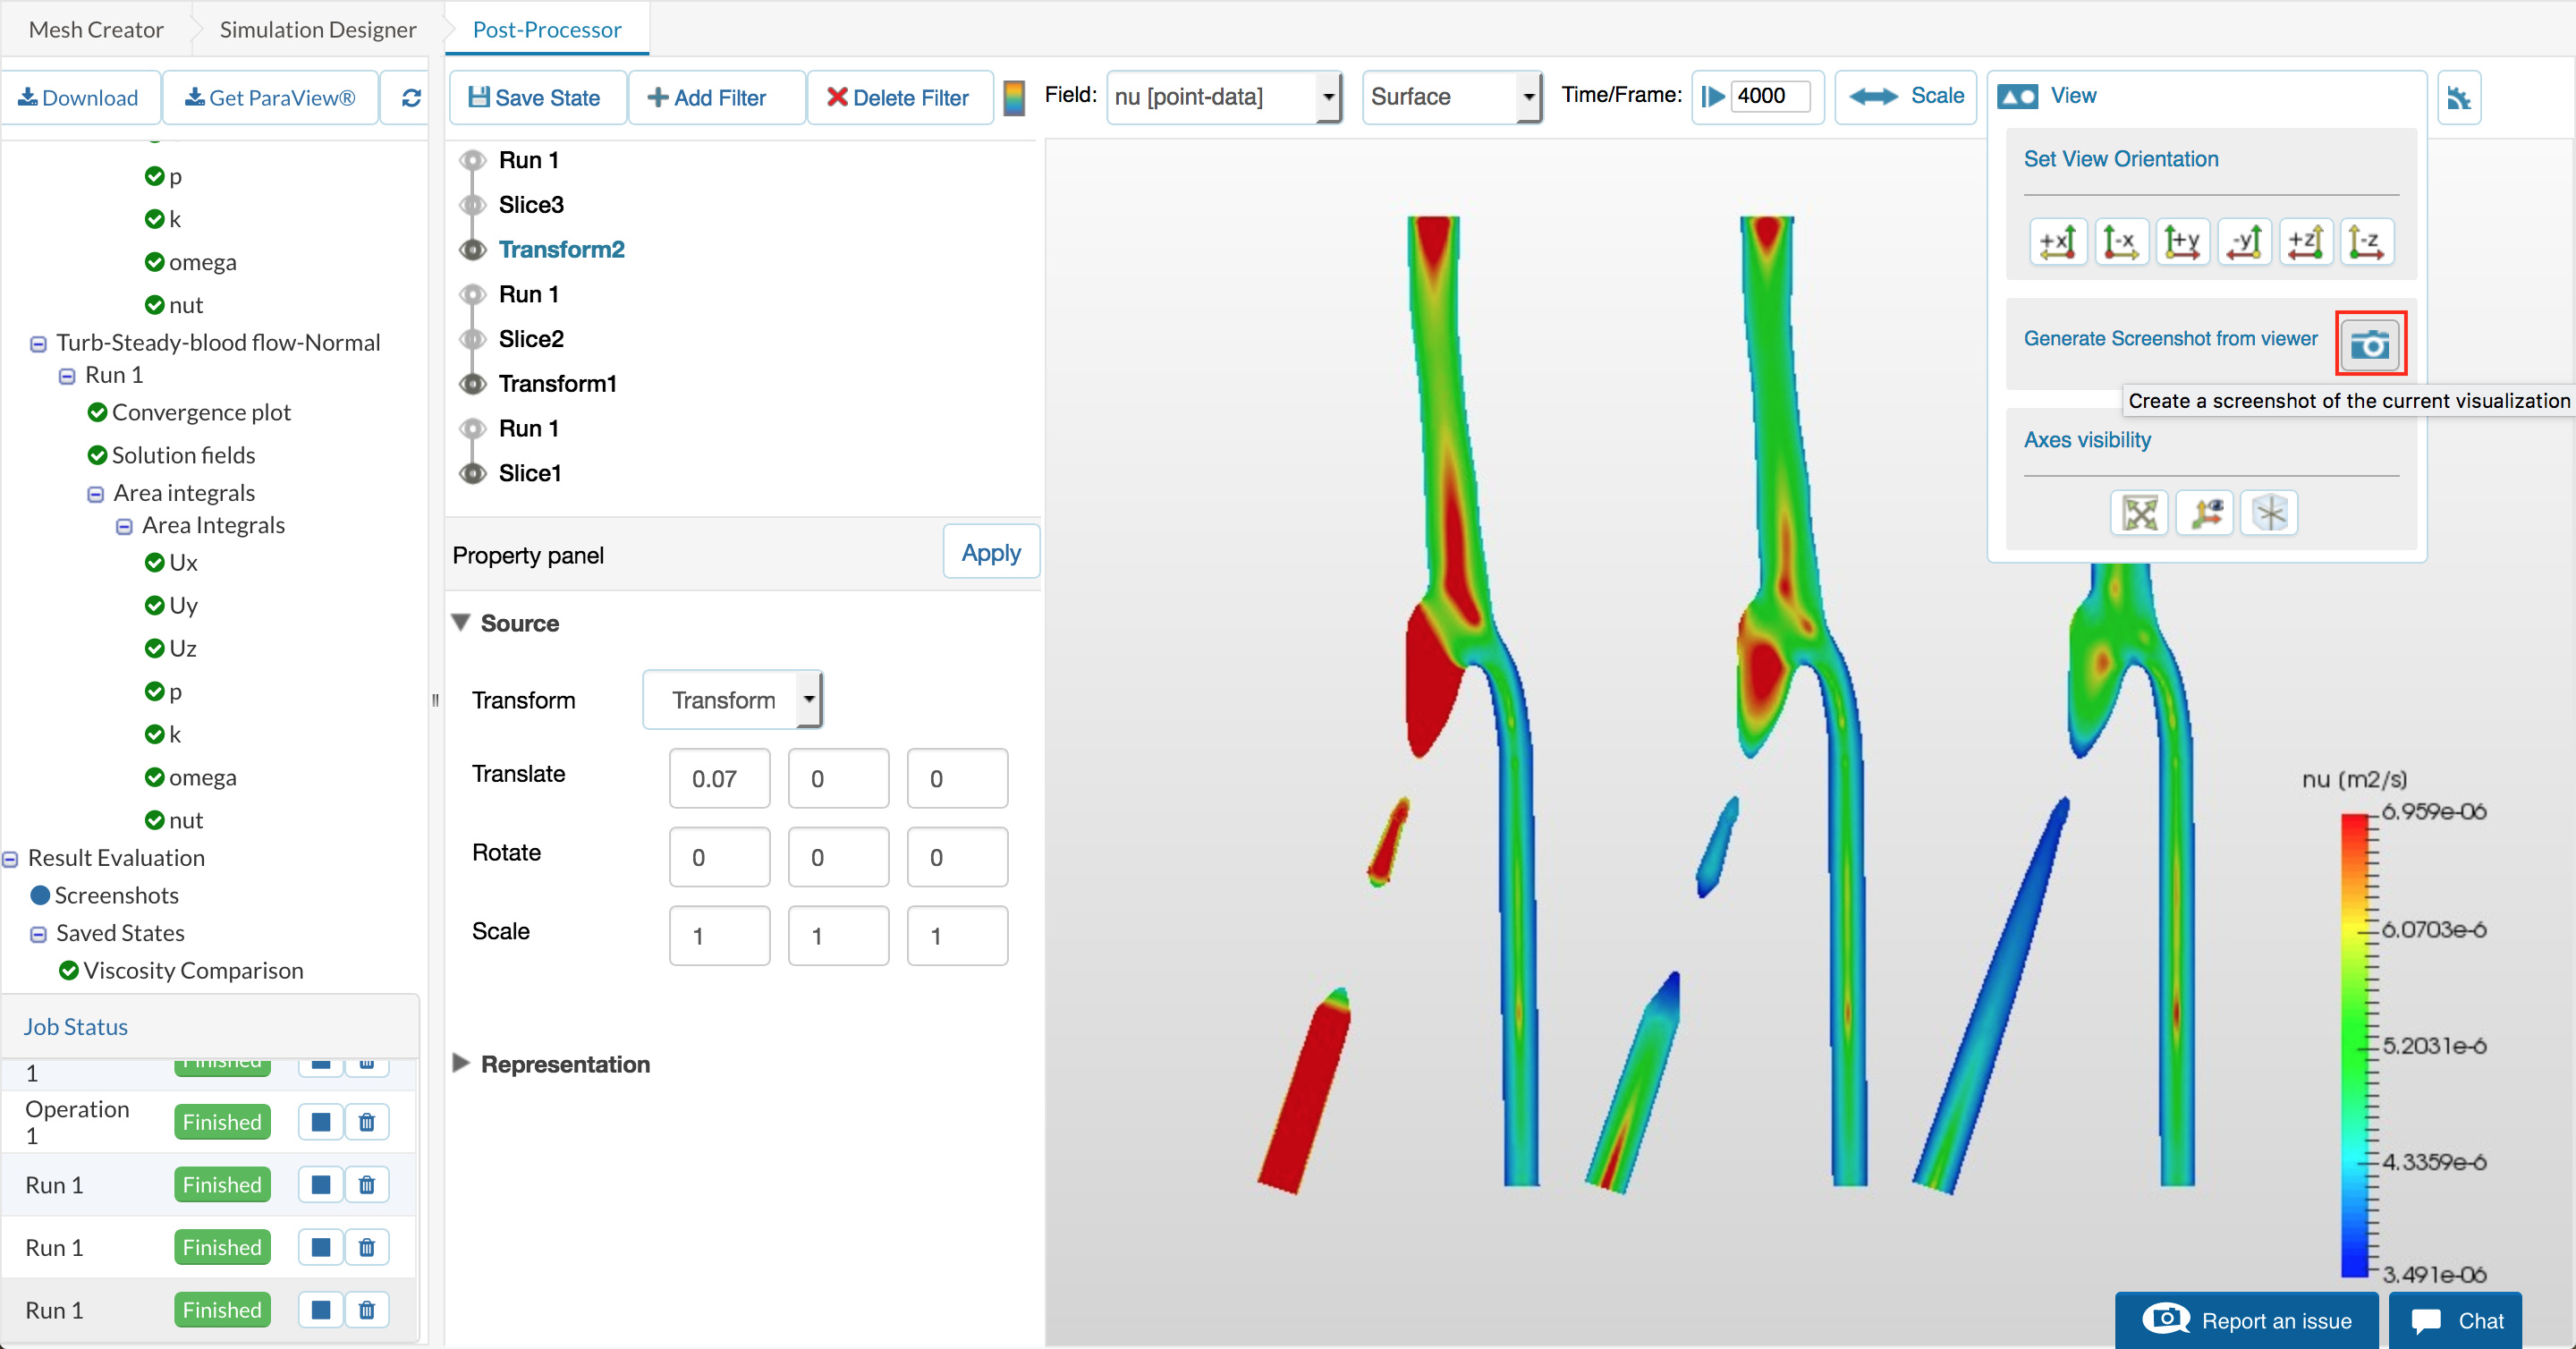Switch to the Mesh Creator tab
The image size is (2576, 1349).
click(96, 30)
